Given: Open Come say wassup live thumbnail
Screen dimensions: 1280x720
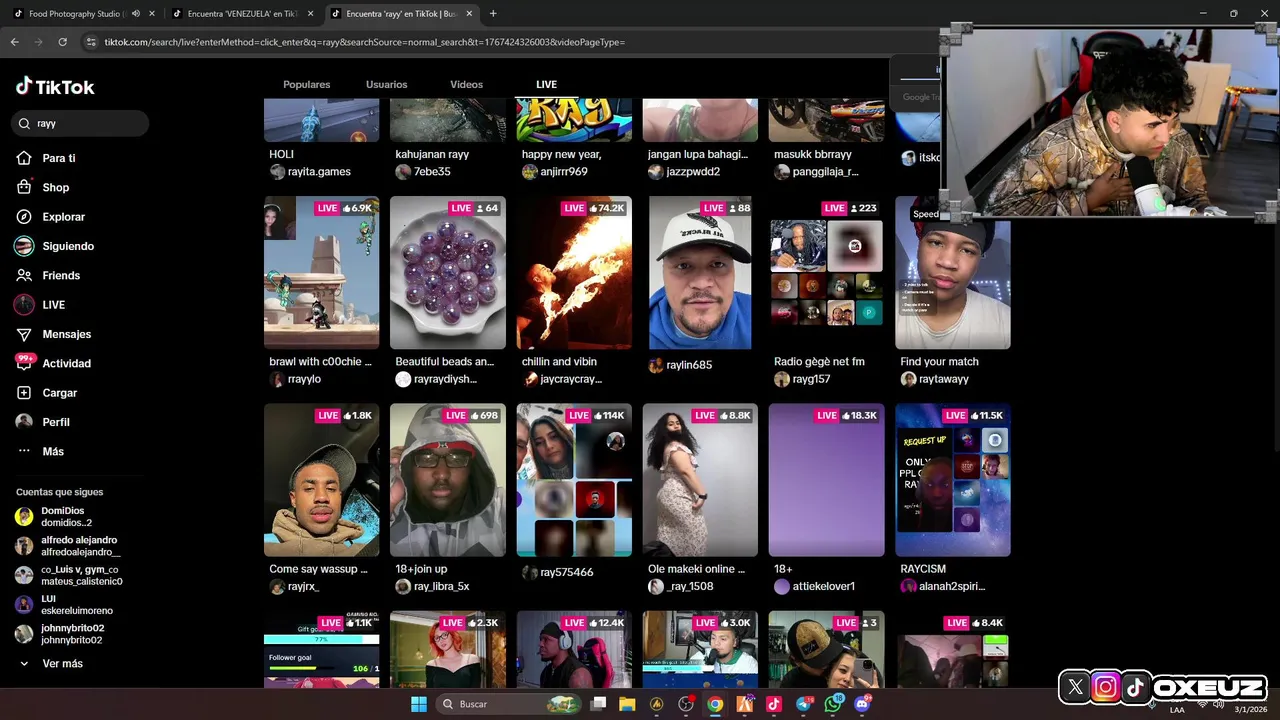Looking at the screenshot, I should pyautogui.click(x=321, y=480).
